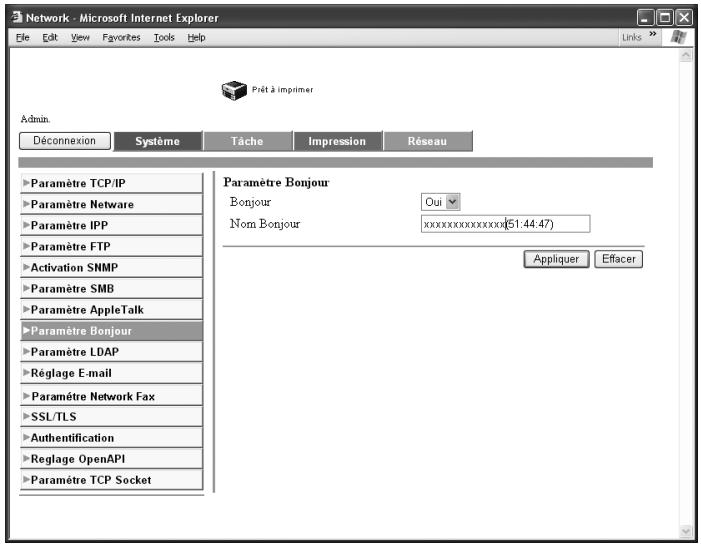This screenshot has width=701, height=545.
Task: Click the printer status icon
Action: pos(234,90)
